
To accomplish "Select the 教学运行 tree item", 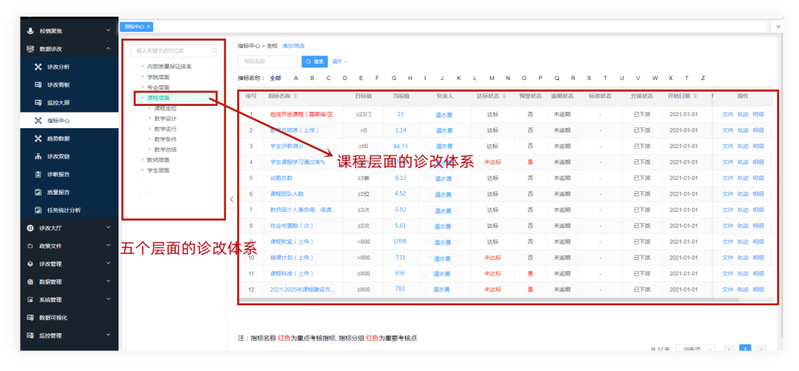I will click(x=166, y=129).
